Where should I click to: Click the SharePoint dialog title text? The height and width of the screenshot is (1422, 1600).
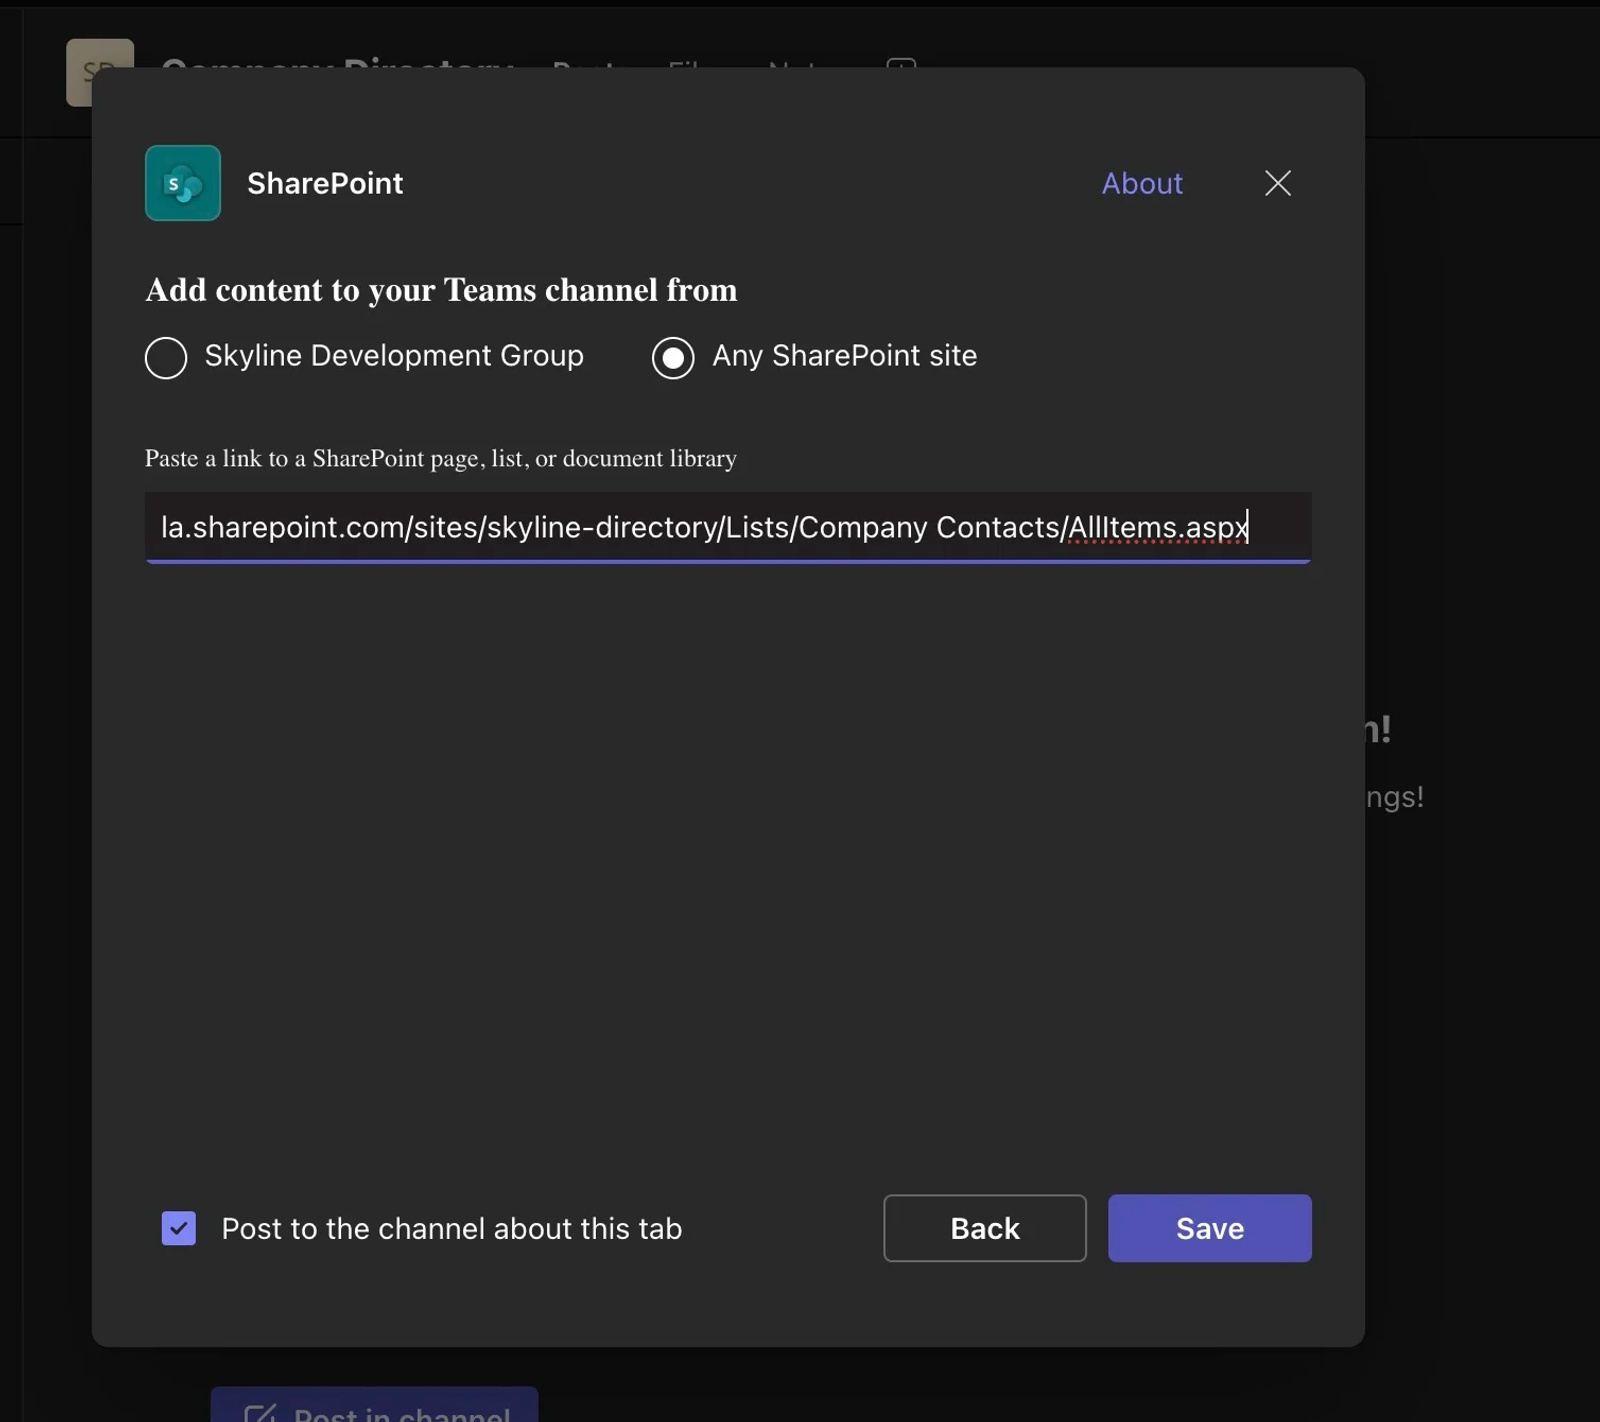tap(325, 183)
